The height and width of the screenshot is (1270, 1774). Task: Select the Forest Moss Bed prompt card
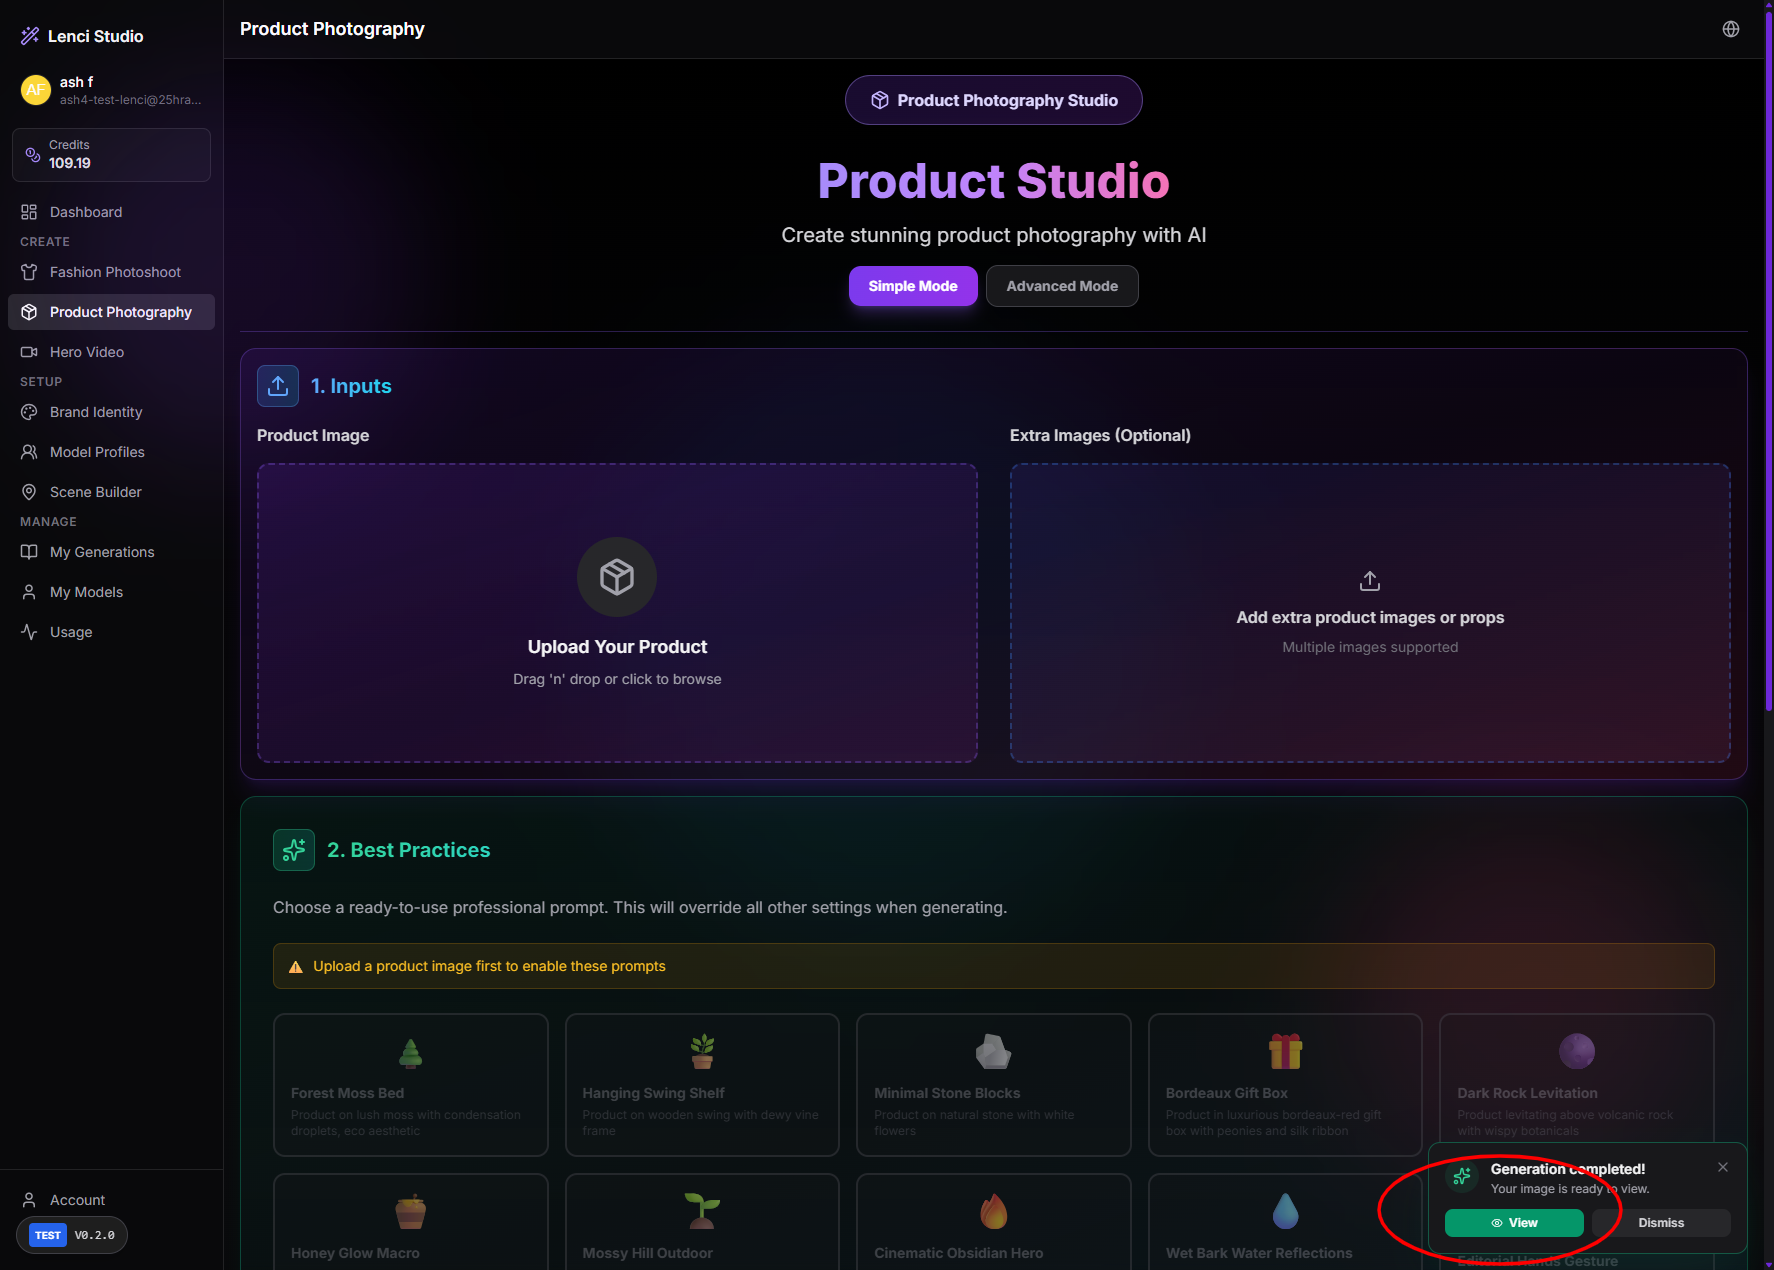point(410,1085)
